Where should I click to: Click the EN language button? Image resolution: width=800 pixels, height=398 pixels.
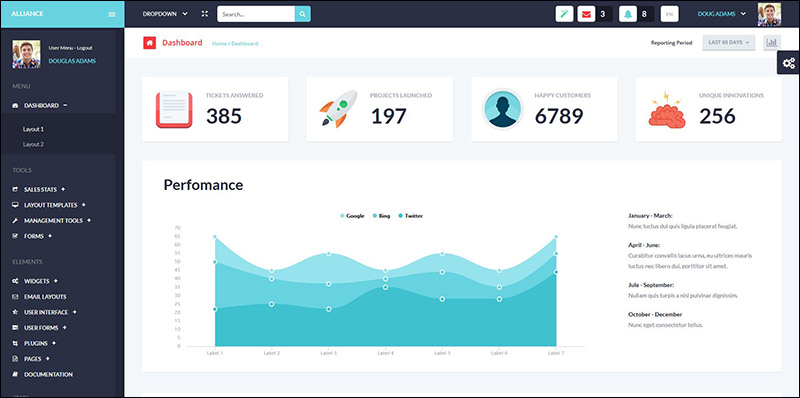click(669, 14)
